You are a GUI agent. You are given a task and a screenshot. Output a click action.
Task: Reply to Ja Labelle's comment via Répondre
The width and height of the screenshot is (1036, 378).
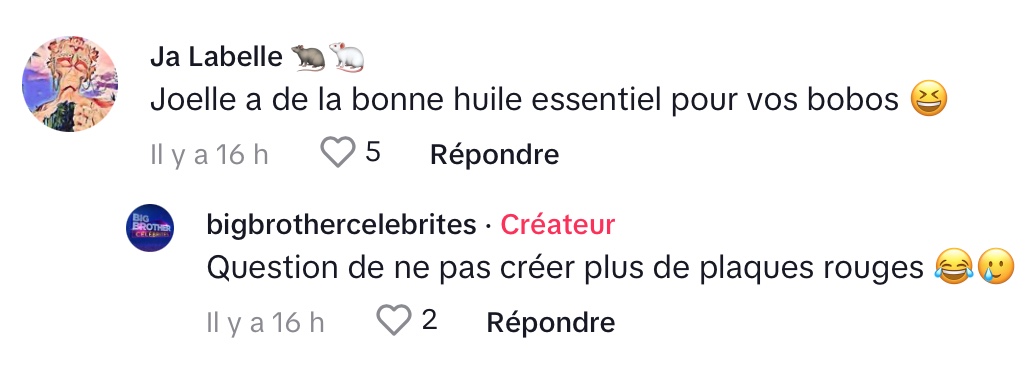(494, 155)
